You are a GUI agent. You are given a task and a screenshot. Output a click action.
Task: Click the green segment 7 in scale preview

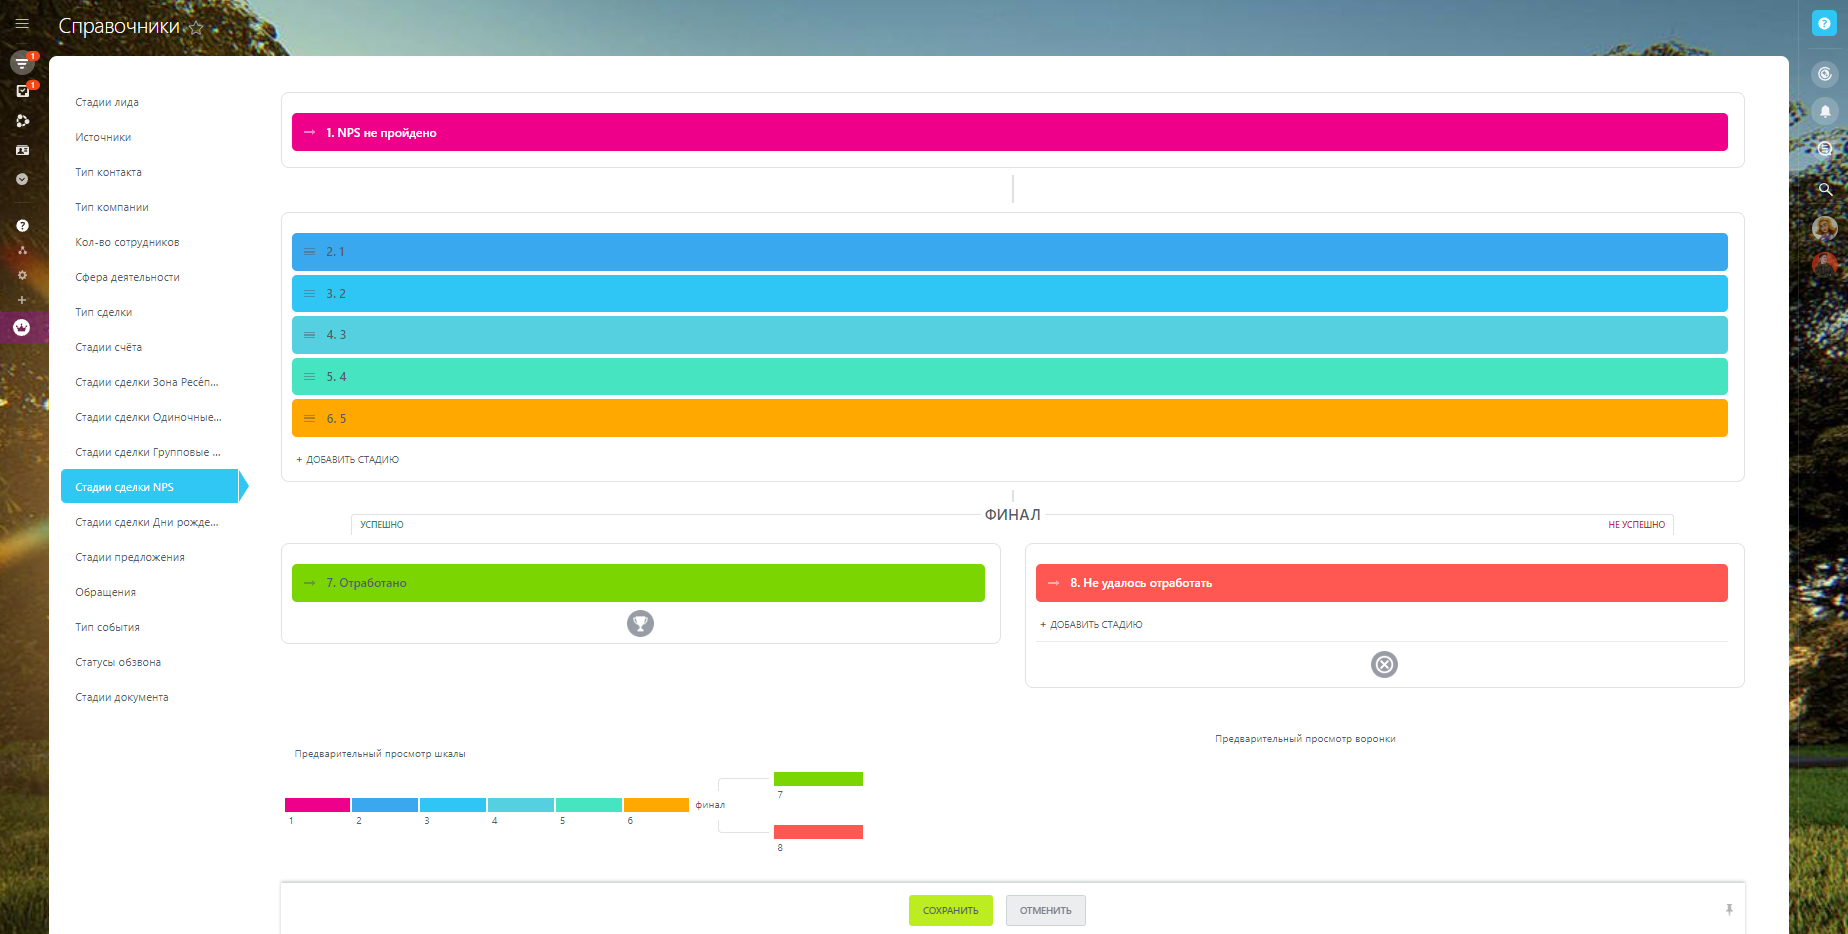pyautogui.click(x=818, y=779)
